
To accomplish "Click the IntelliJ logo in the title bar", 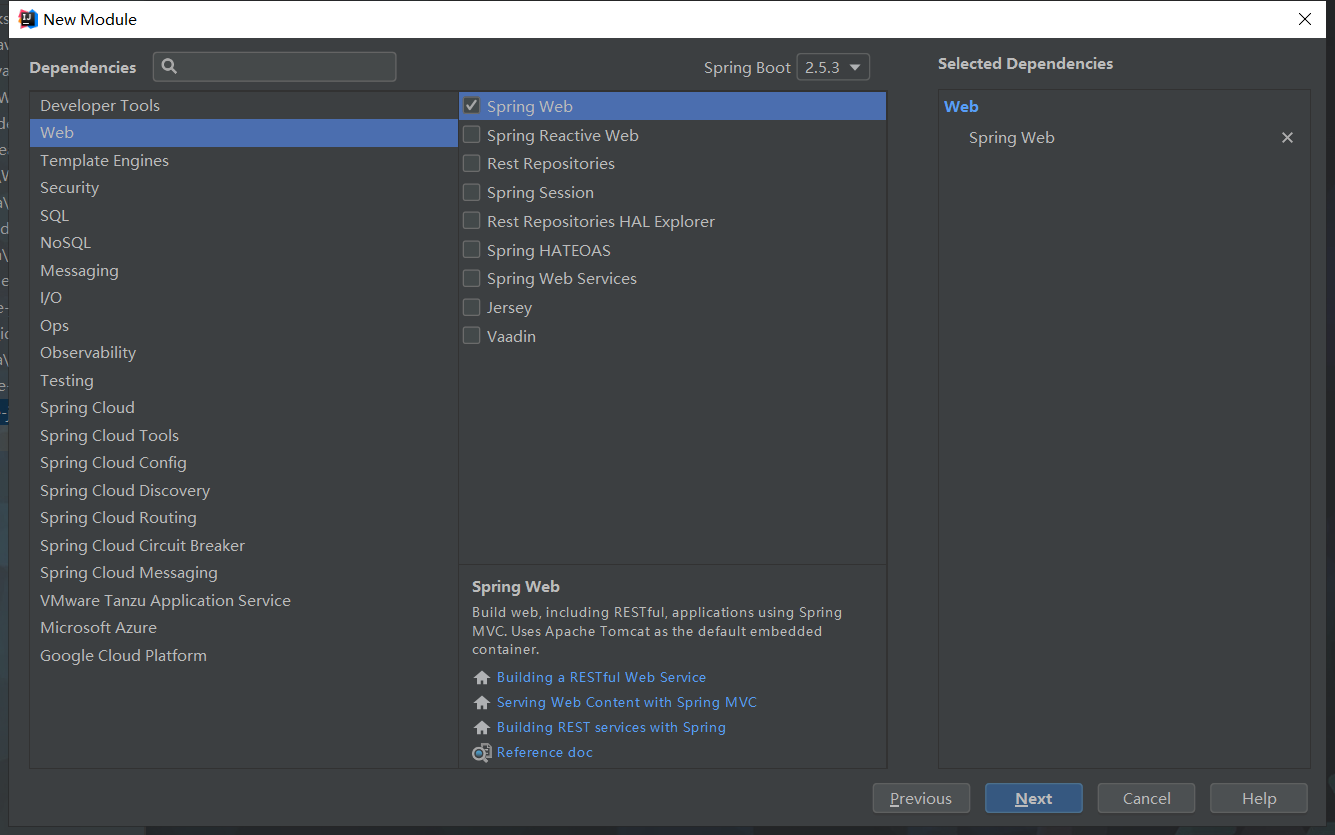I will [x=28, y=19].
